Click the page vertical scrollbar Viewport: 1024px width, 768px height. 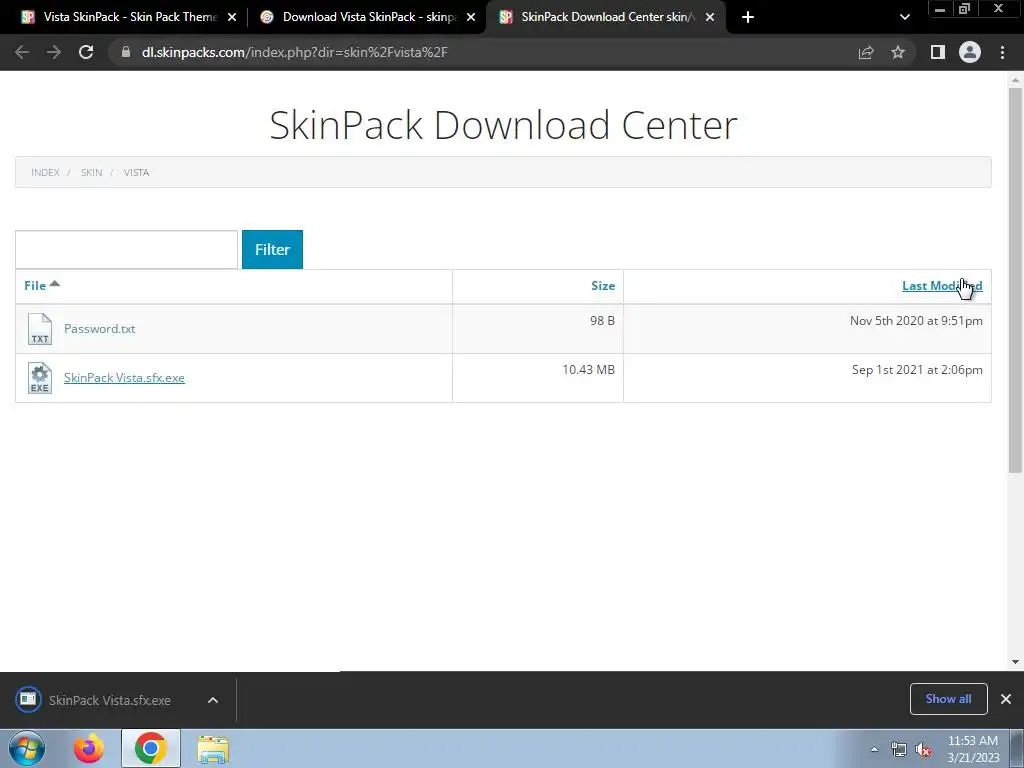(x=1015, y=281)
